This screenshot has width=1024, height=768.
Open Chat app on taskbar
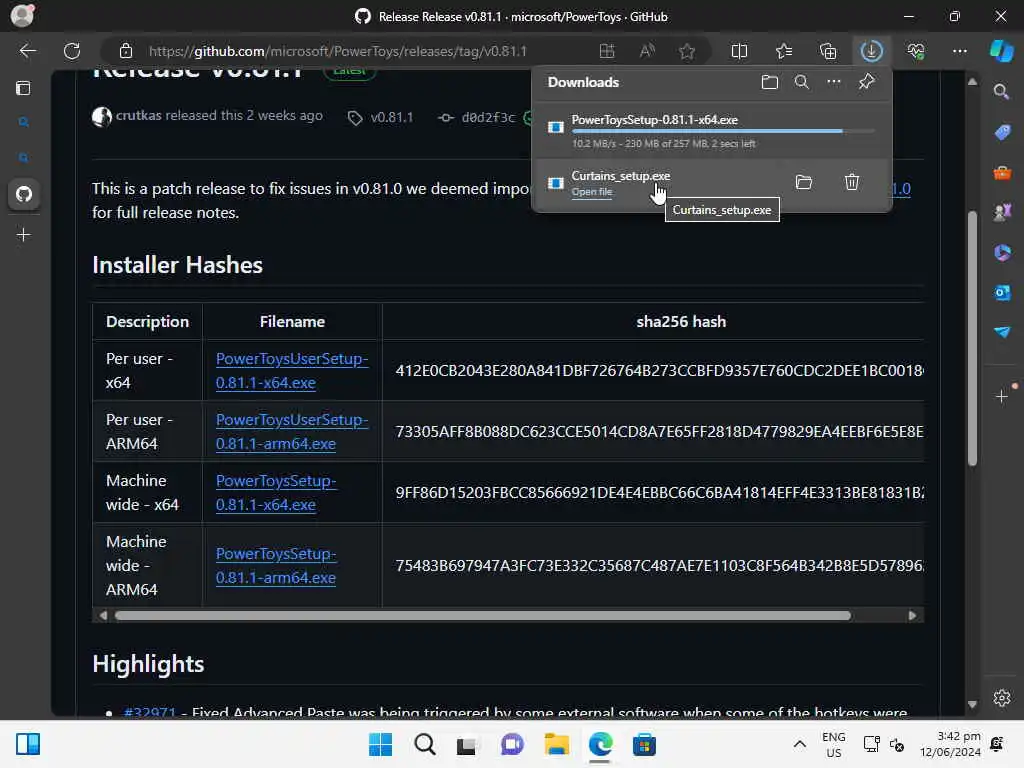click(x=512, y=744)
